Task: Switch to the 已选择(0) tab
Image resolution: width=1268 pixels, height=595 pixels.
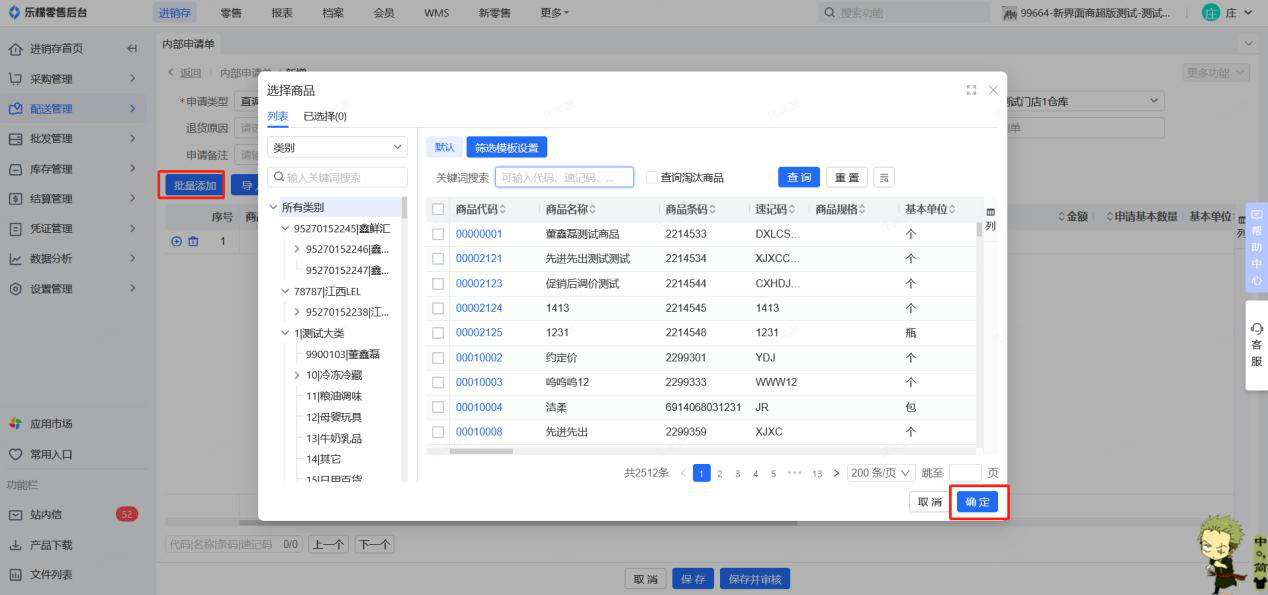Action: [325, 117]
